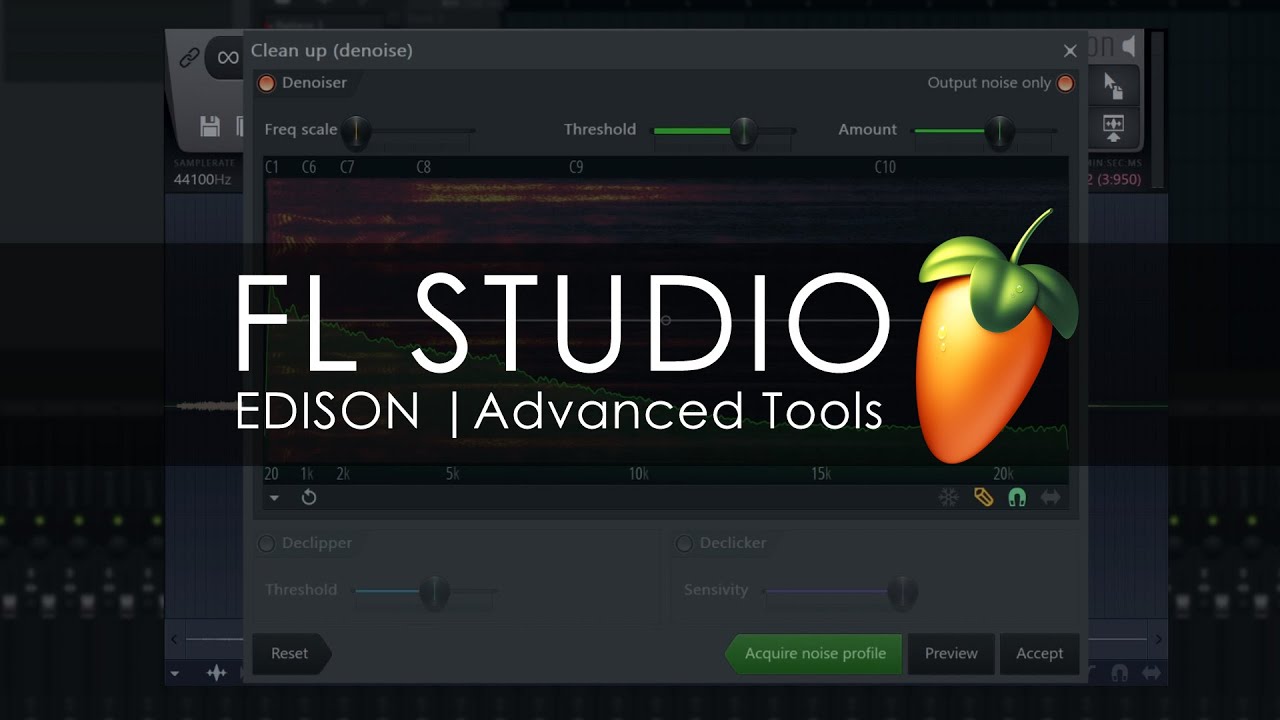
Task: Toggle the infinity loop button in Edison
Action: 226,58
